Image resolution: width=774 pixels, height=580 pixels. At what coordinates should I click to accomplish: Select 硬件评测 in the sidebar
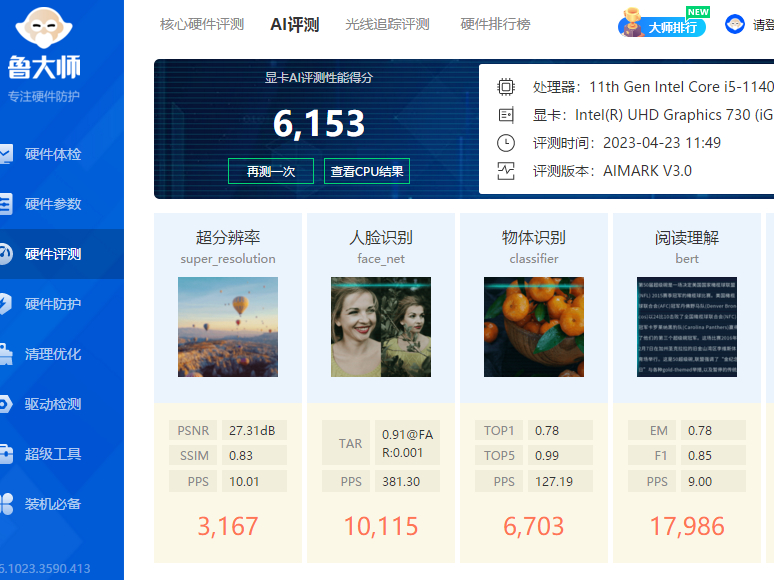tap(62, 254)
